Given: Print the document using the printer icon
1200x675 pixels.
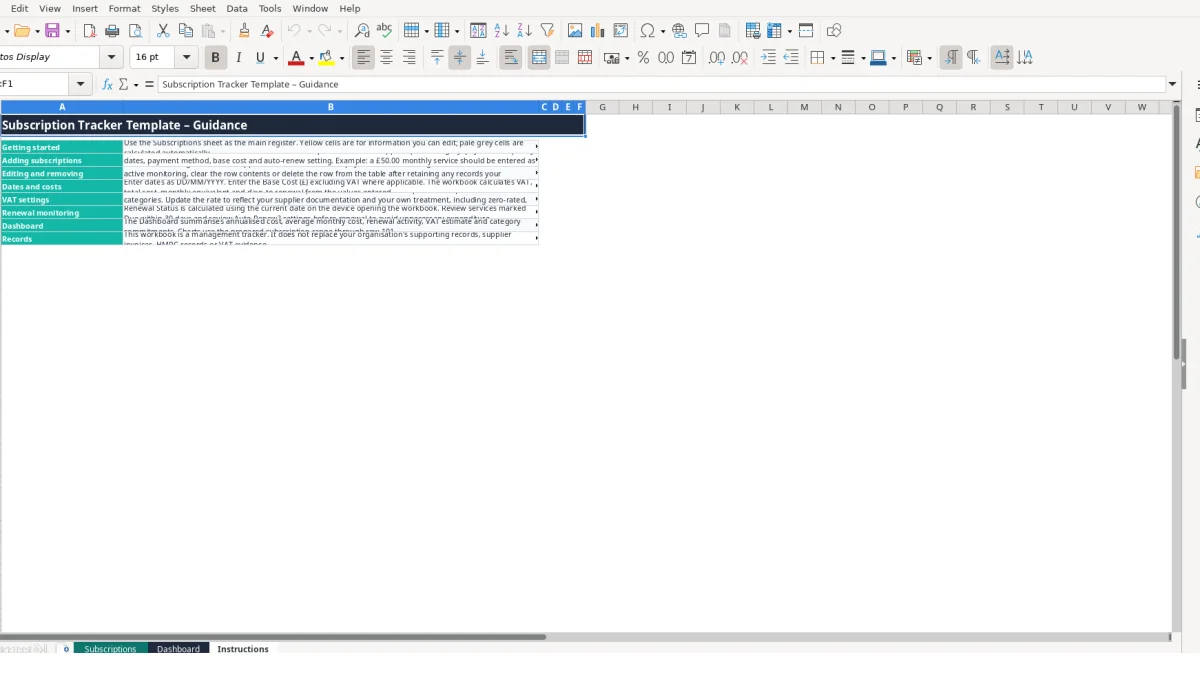Looking at the screenshot, I should pos(112,31).
